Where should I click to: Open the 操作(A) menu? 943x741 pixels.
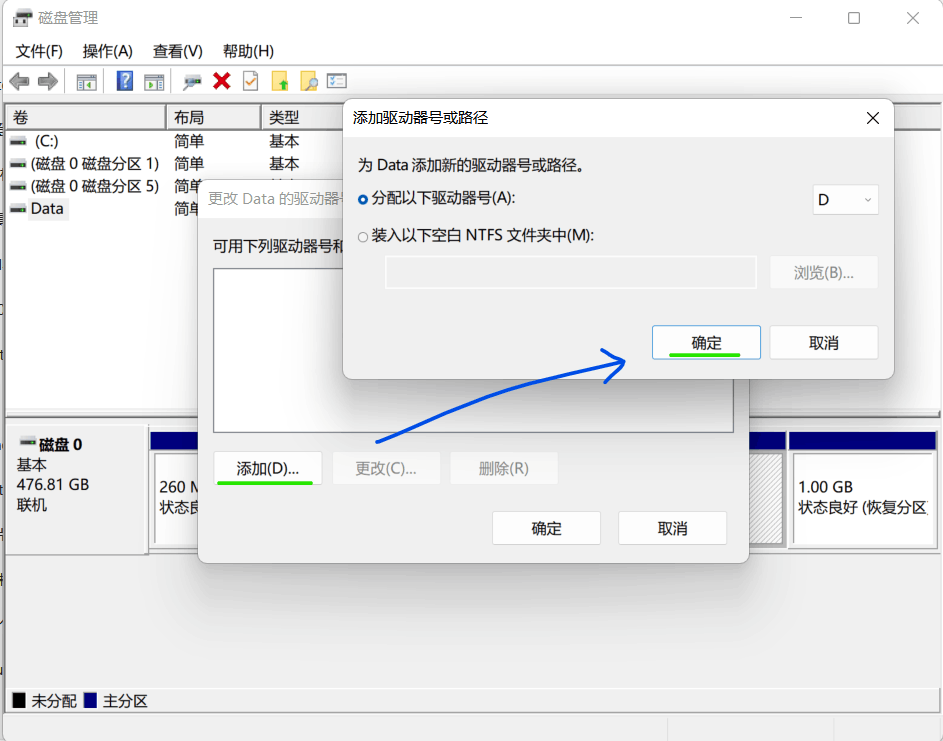click(x=108, y=52)
